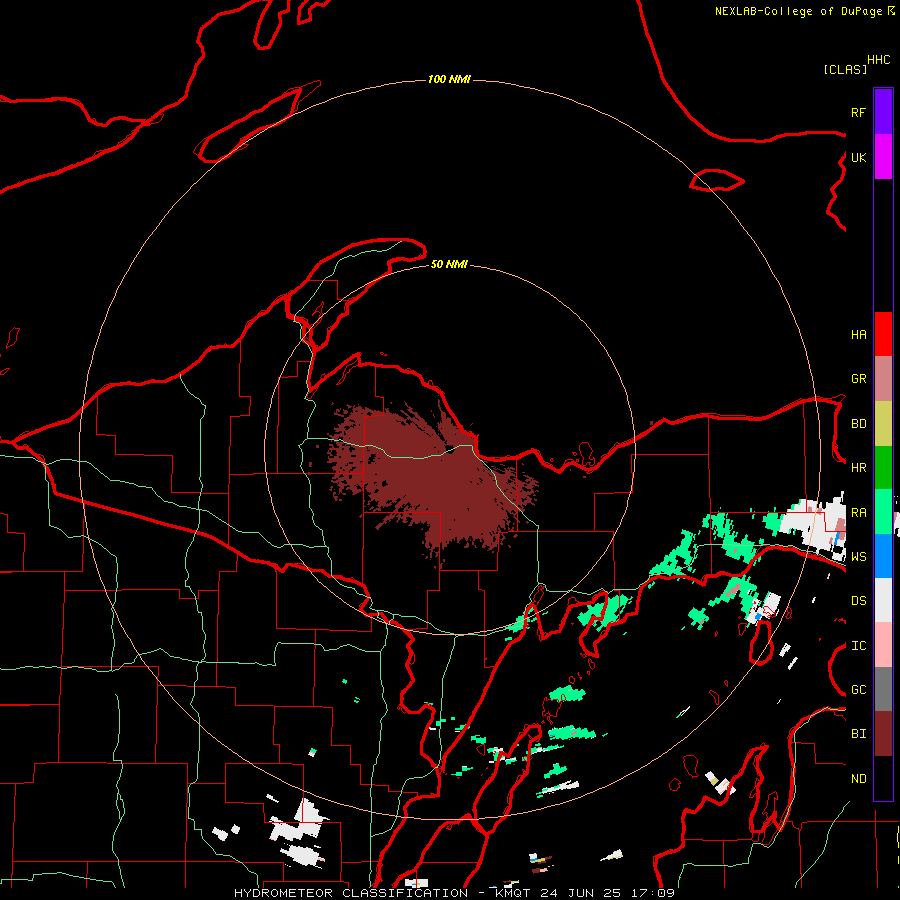The height and width of the screenshot is (900, 900).
Task: Click the white DS legend swatch
Action: (883, 600)
